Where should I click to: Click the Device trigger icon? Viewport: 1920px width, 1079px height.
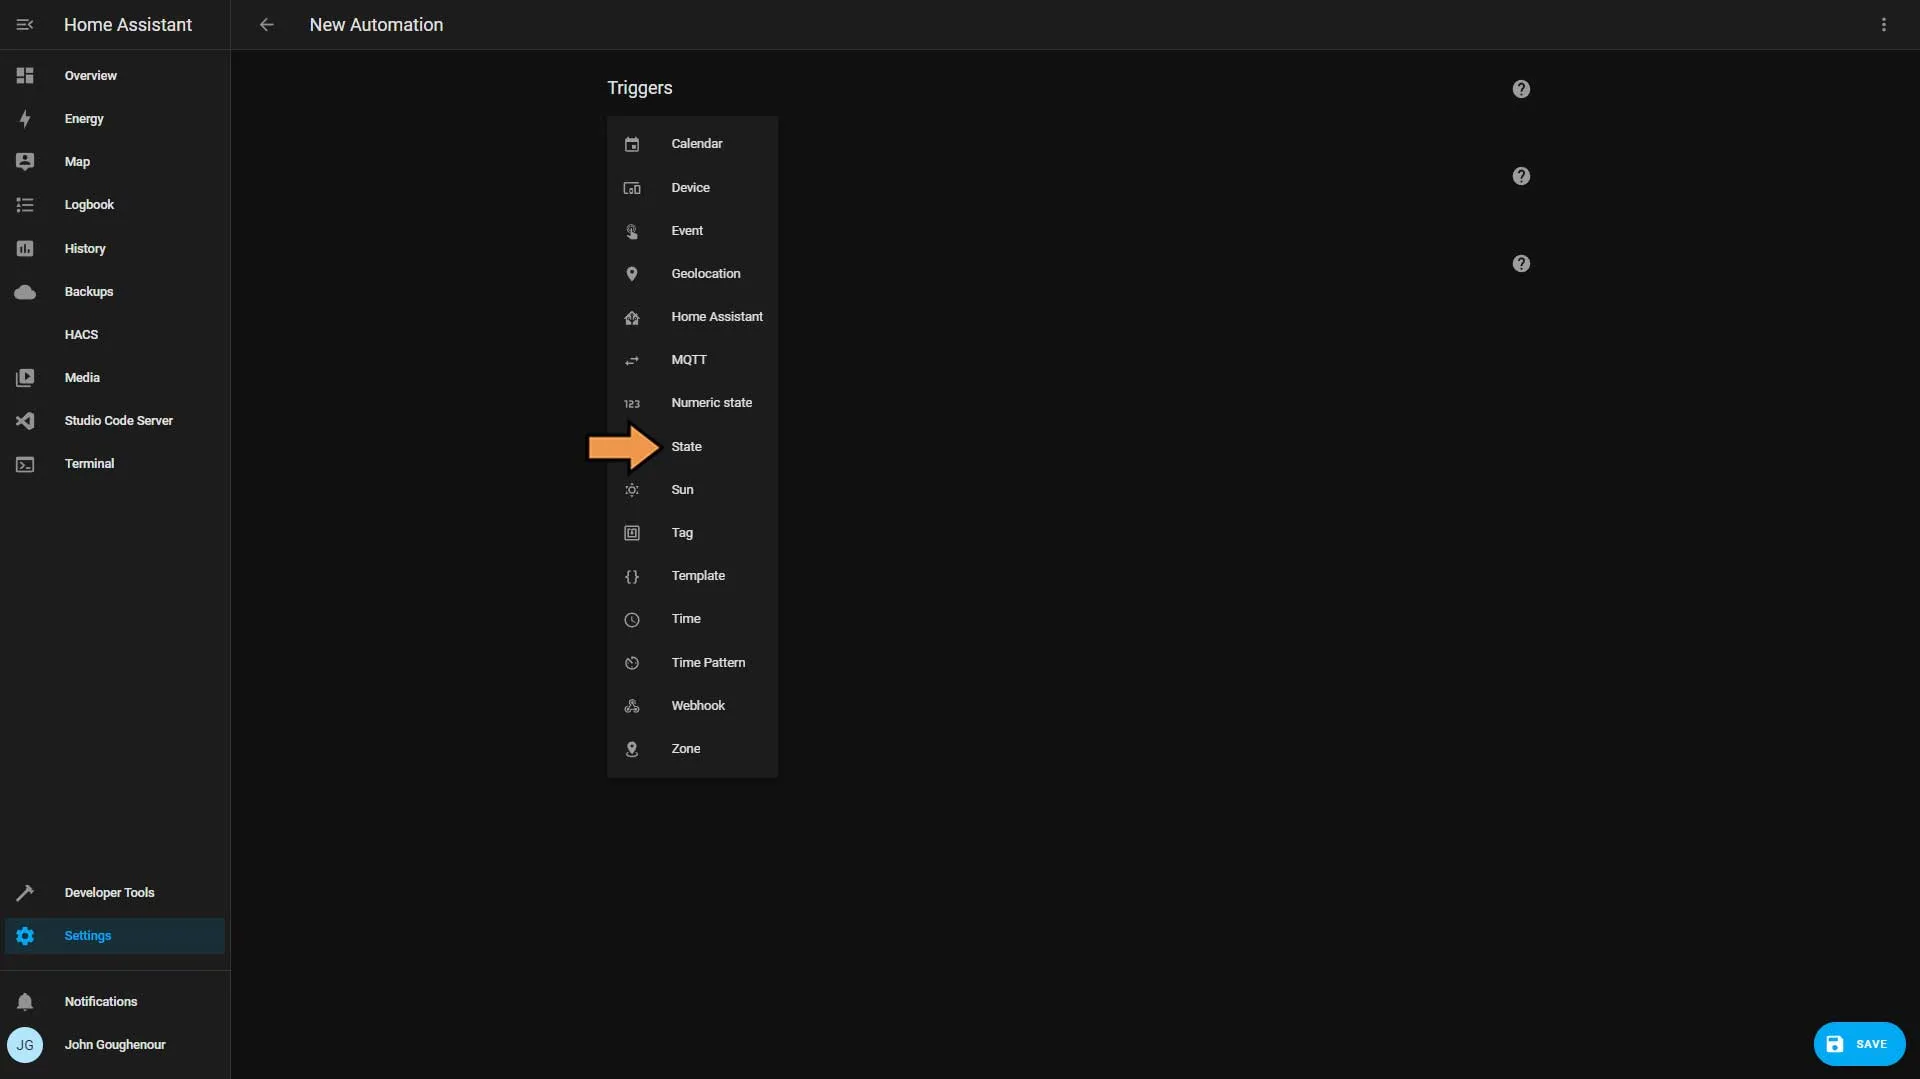pos(632,188)
